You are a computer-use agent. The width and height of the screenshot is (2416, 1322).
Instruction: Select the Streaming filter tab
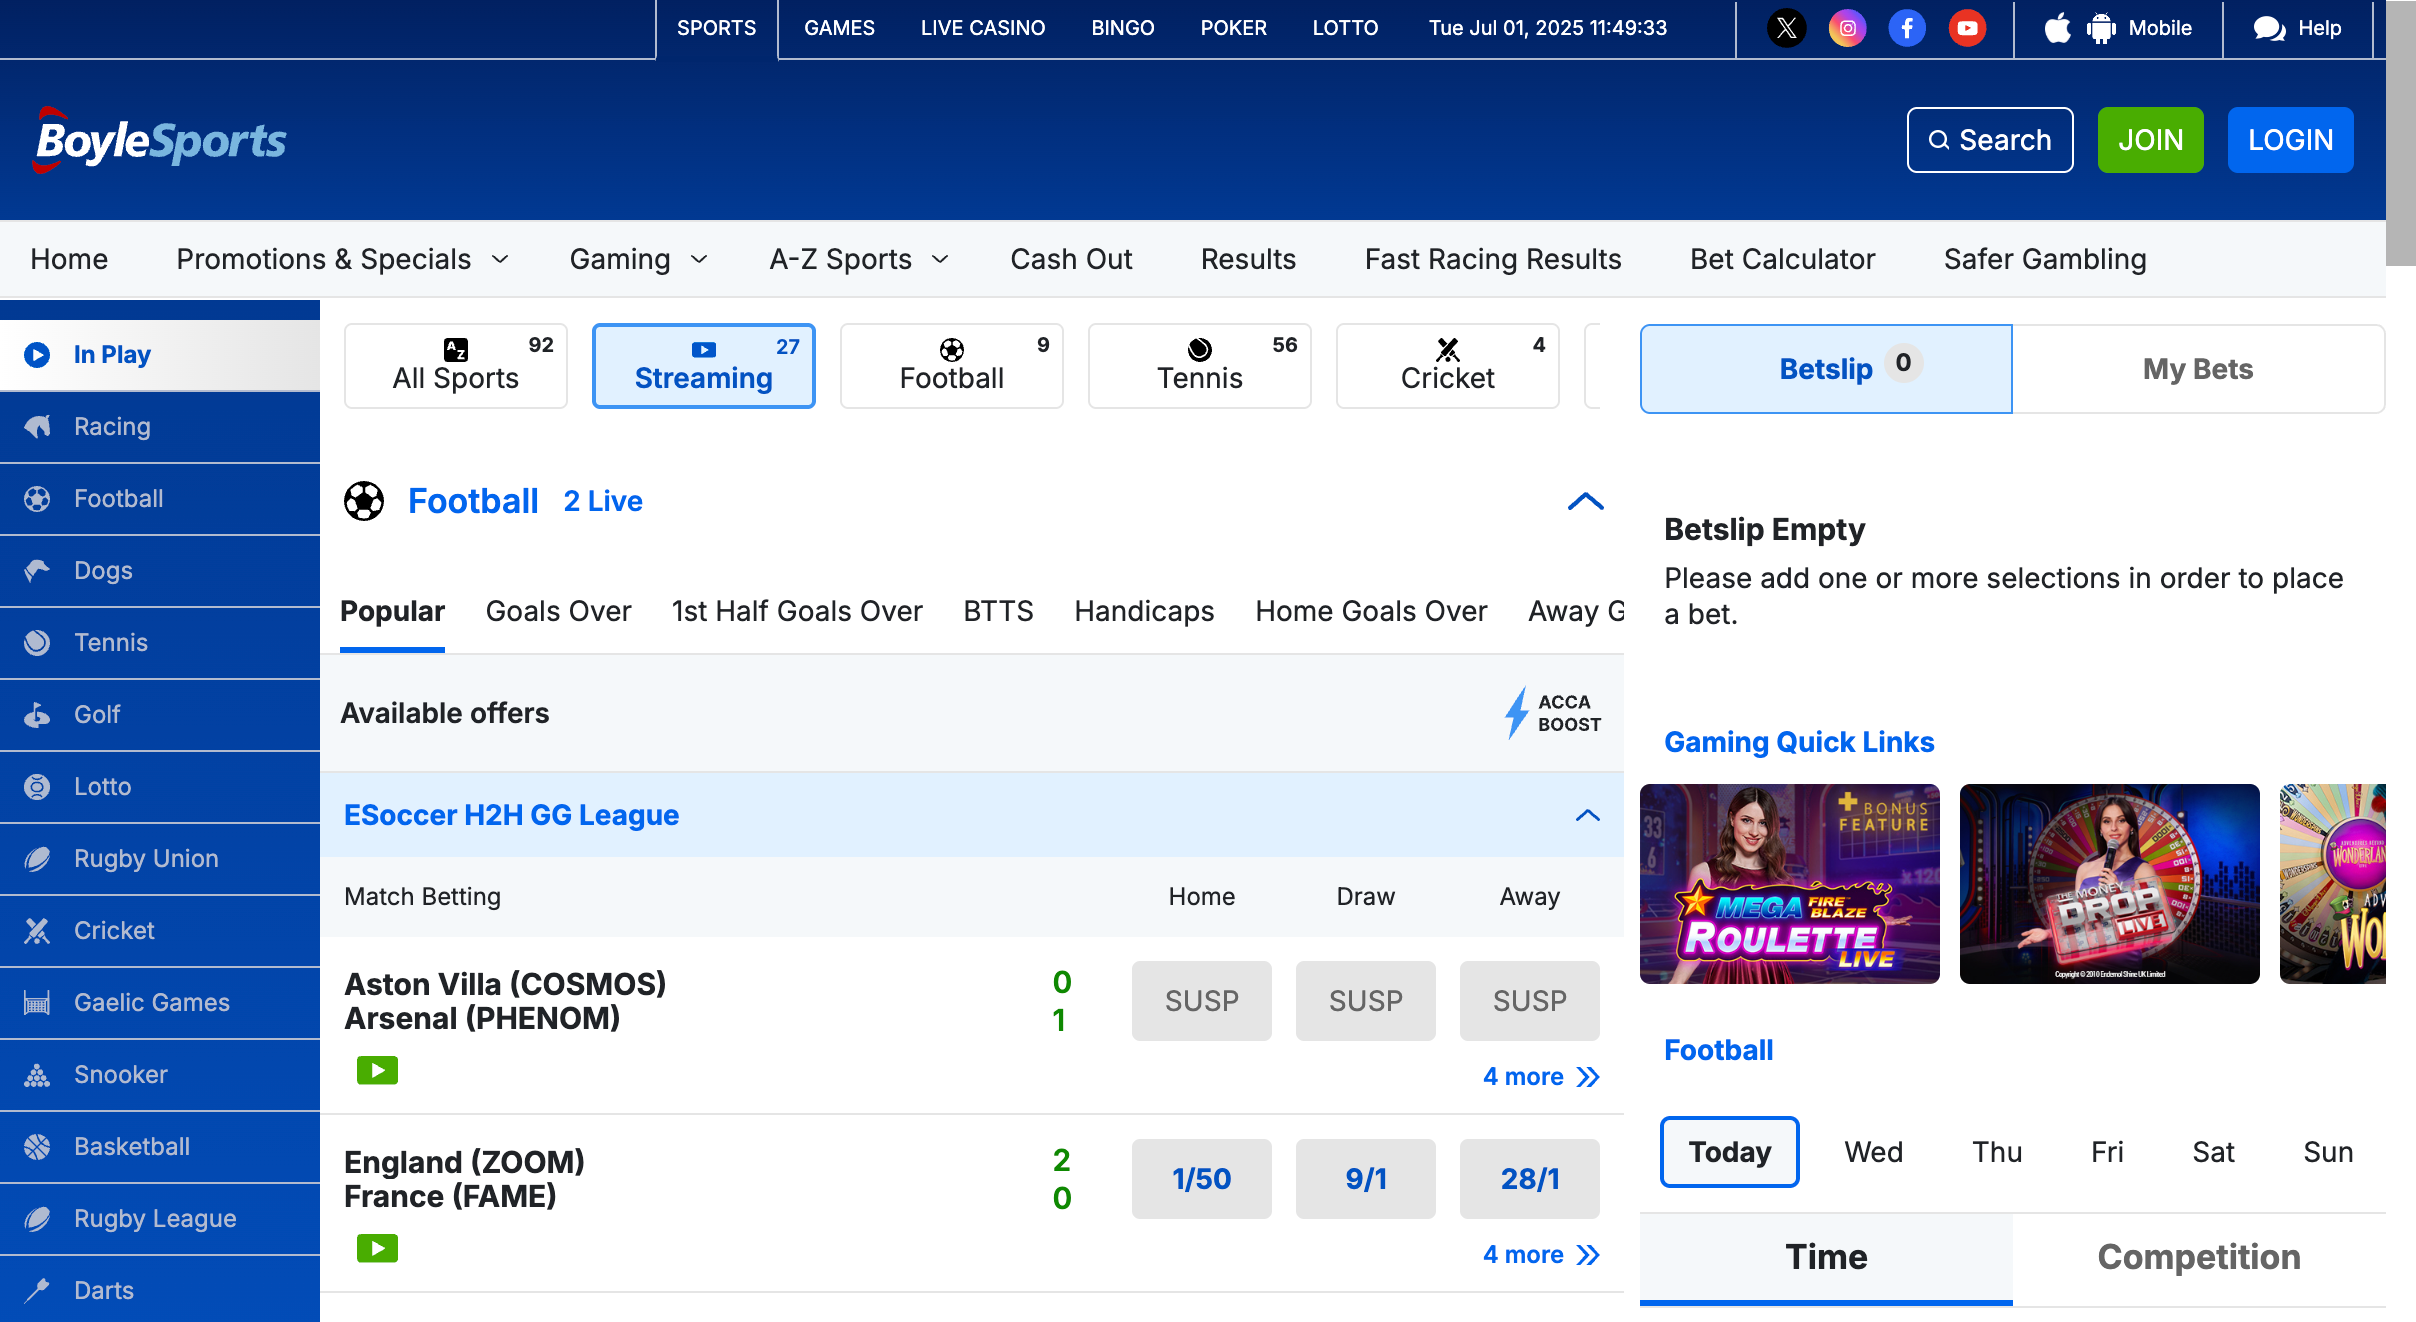704,366
